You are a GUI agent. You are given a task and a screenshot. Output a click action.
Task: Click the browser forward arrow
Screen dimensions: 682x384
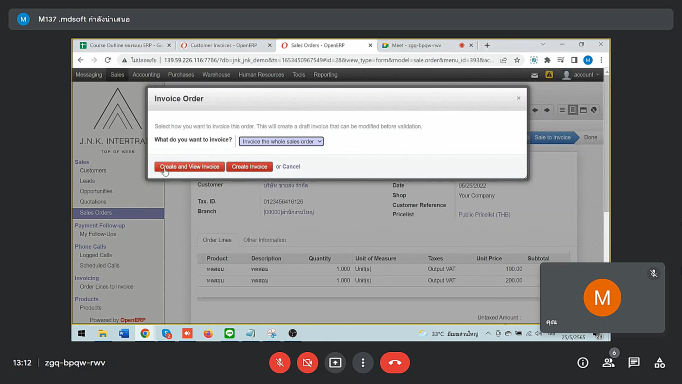tap(94, 60)
